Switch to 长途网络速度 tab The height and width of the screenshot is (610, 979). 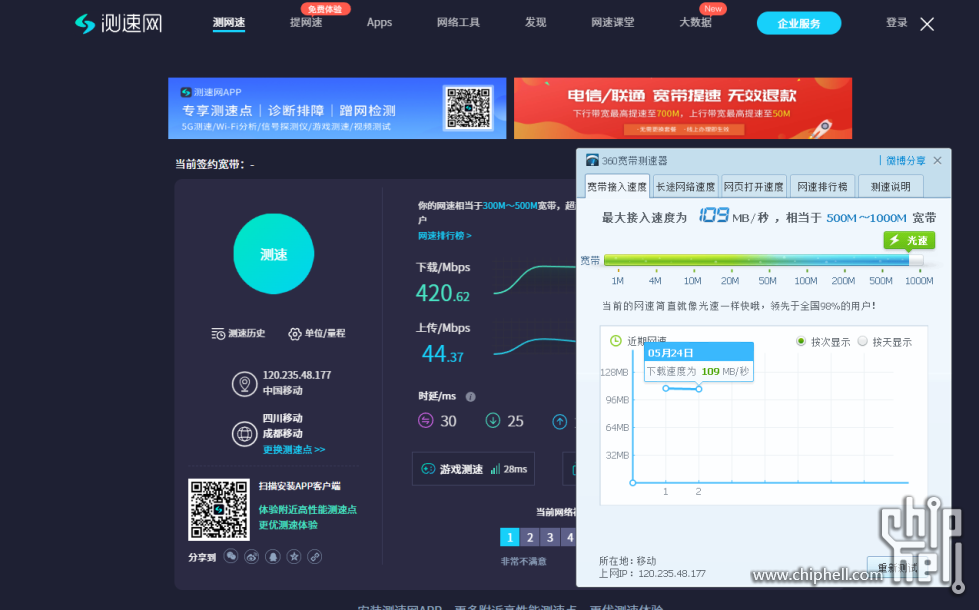686,187
